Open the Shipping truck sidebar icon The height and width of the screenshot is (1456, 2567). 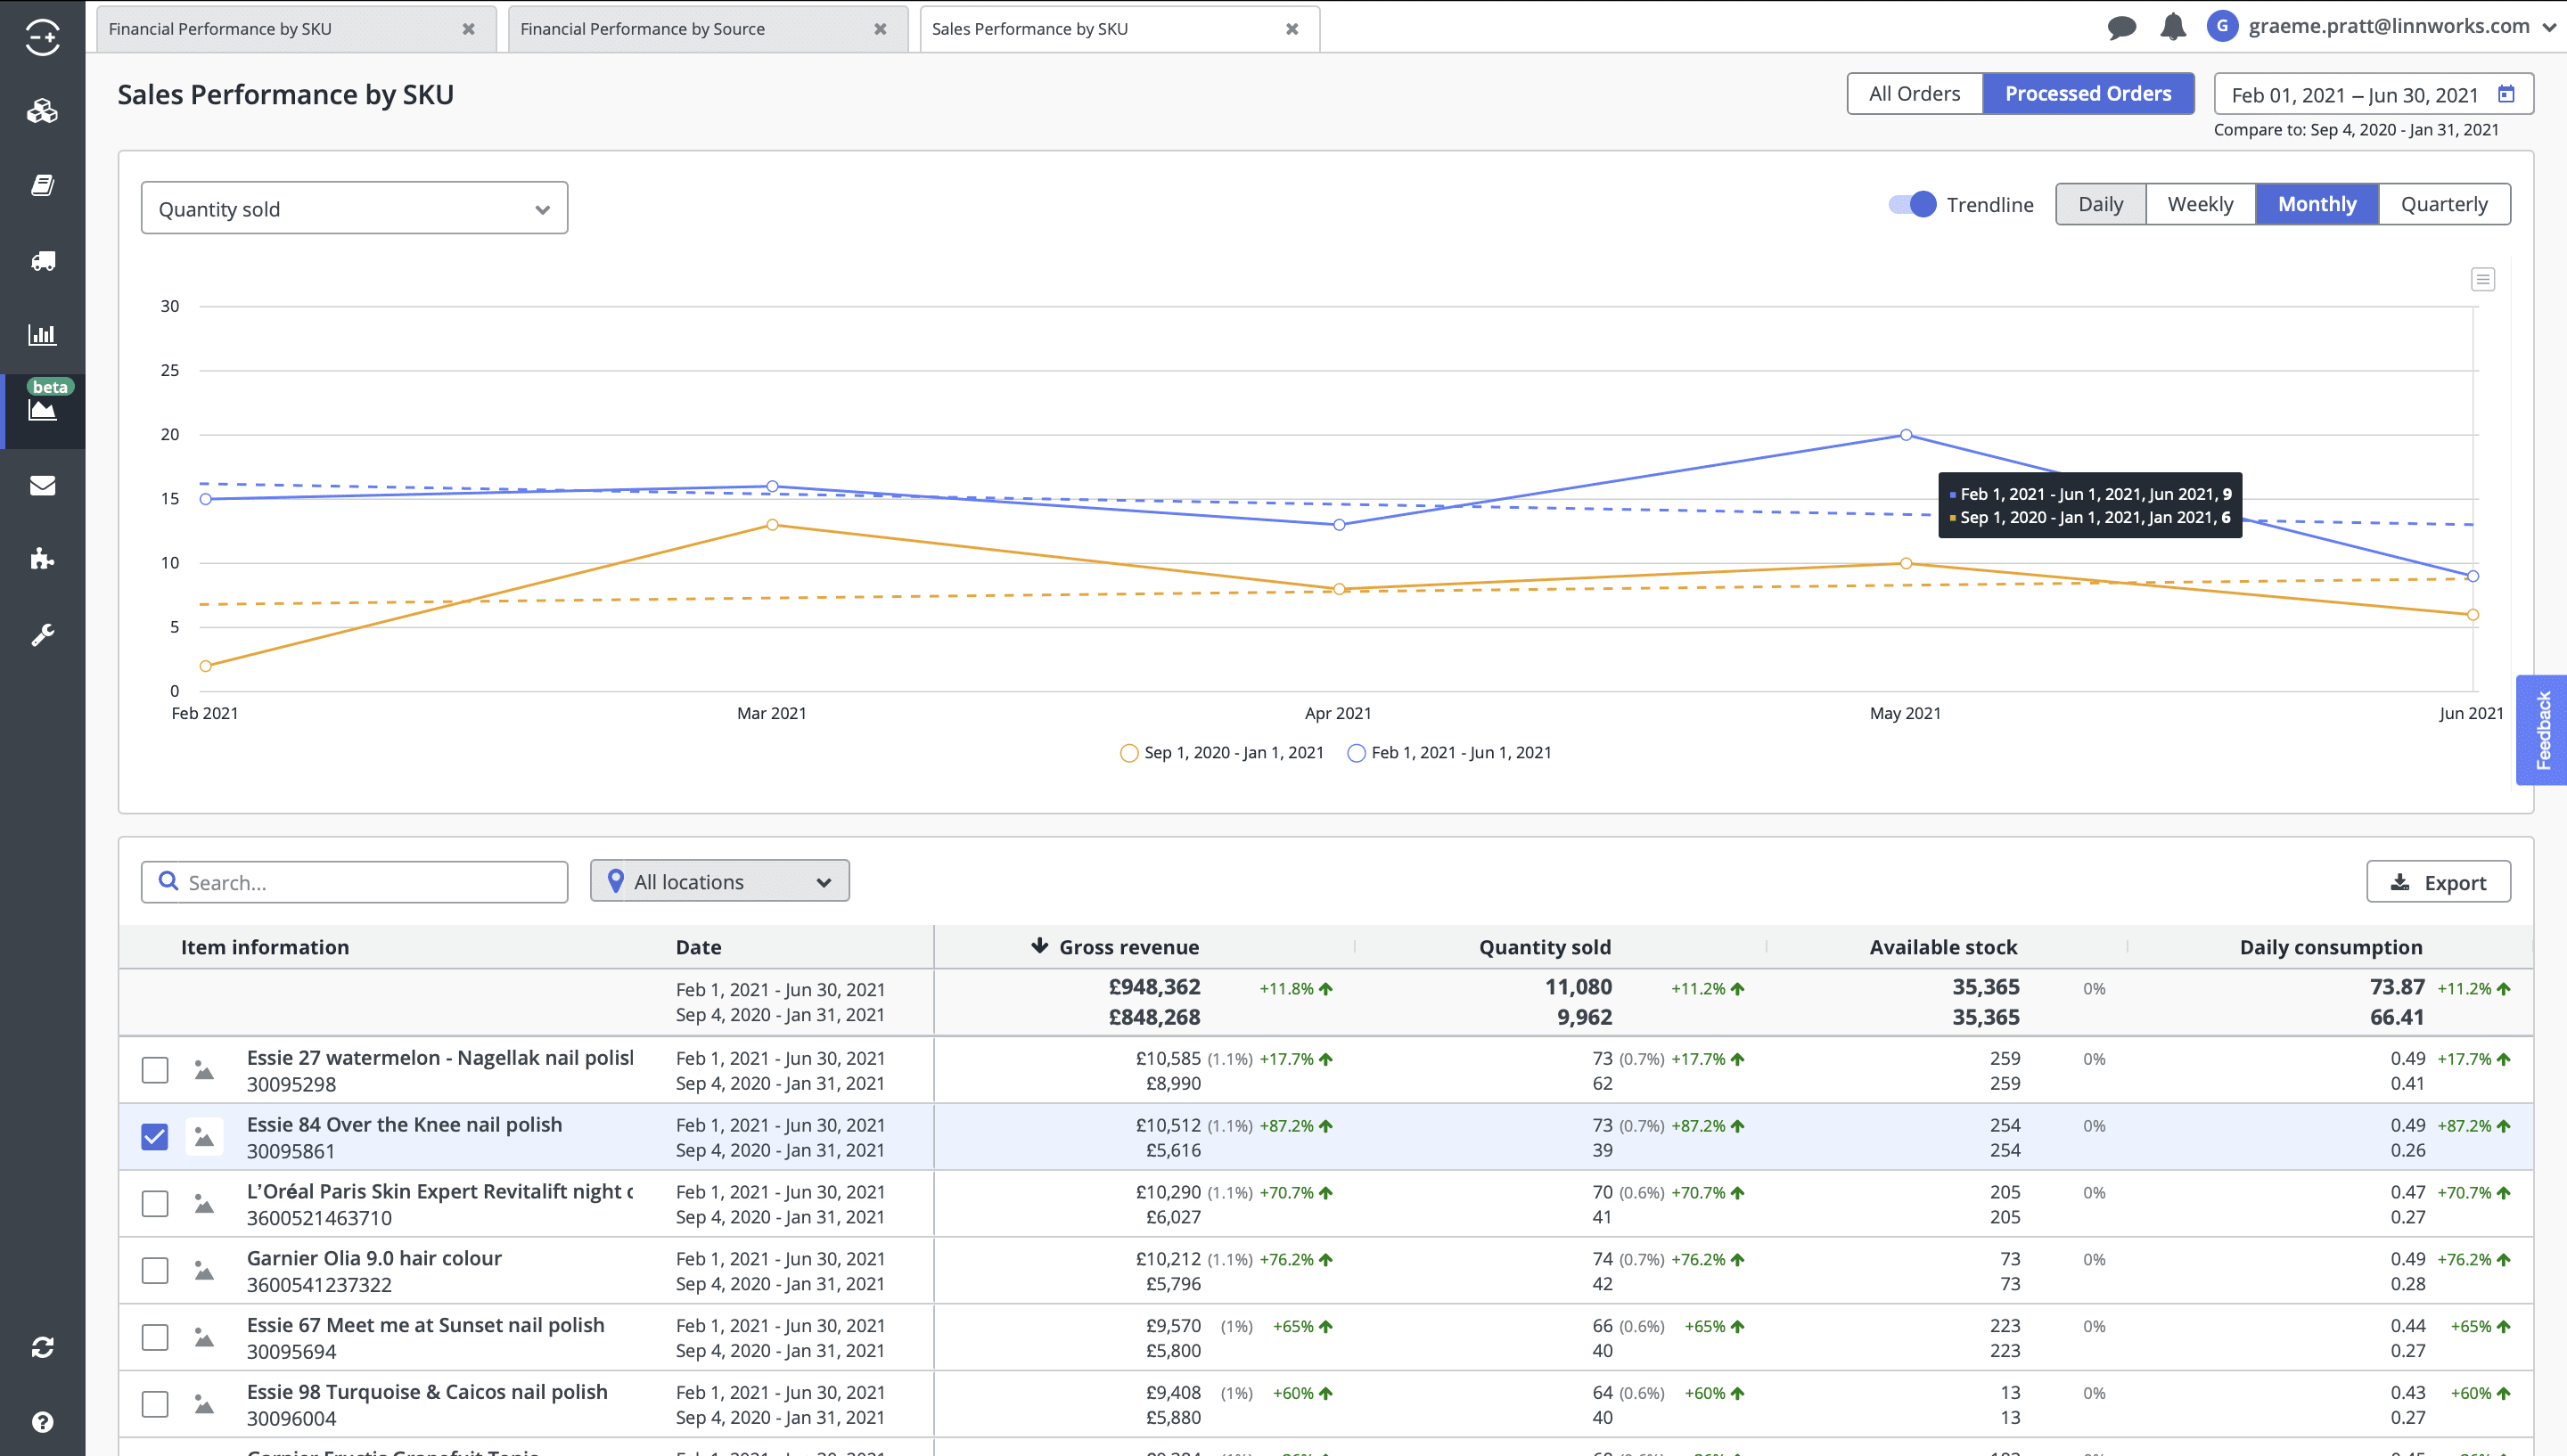pos(42,261)
